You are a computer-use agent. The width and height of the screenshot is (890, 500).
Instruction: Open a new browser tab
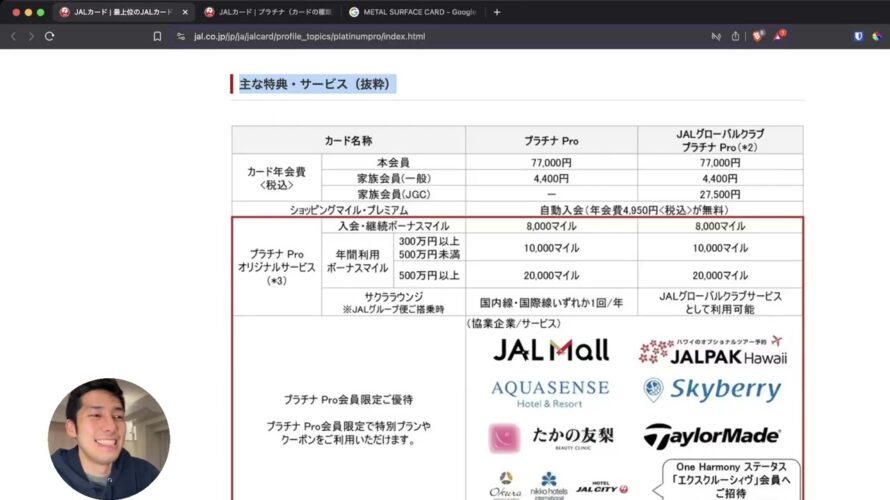coord(497,12)
